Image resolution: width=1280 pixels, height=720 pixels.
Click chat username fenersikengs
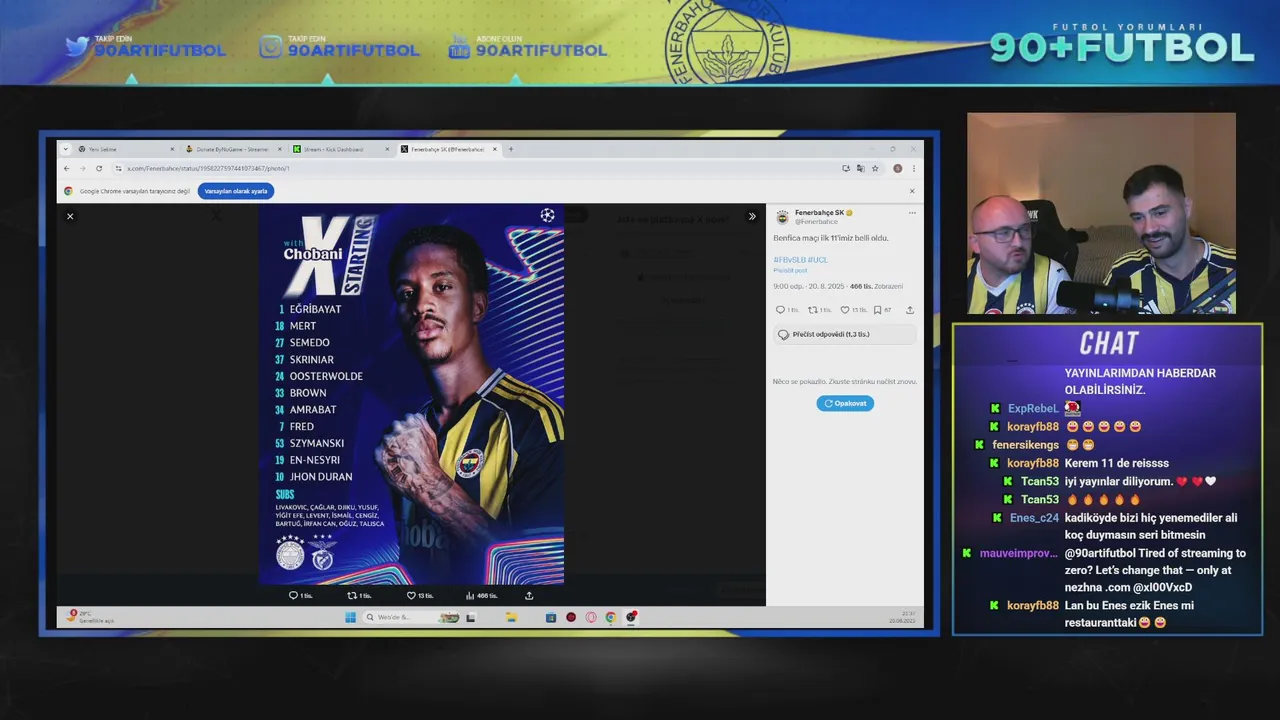(x=1025, y=445)
